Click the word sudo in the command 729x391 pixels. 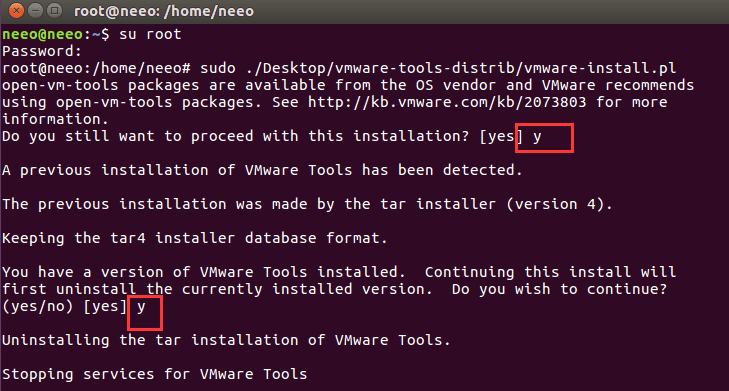(218, 68)
